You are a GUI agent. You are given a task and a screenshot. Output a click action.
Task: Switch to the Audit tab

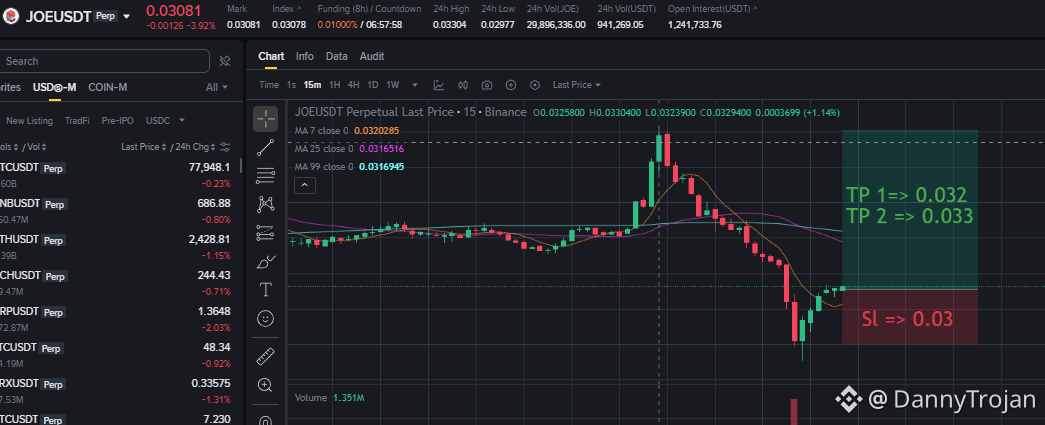coord(372,57)
